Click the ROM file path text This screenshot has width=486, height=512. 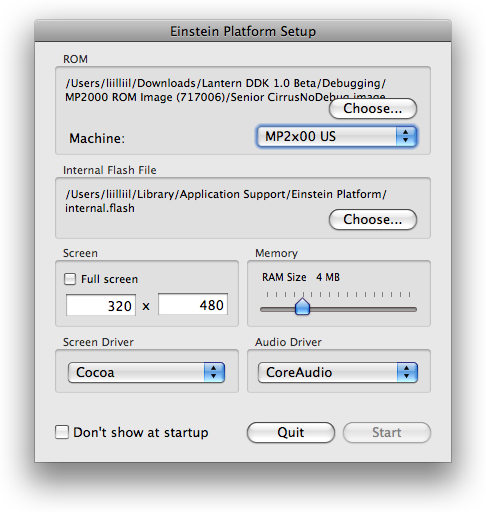tap(226, 90)
